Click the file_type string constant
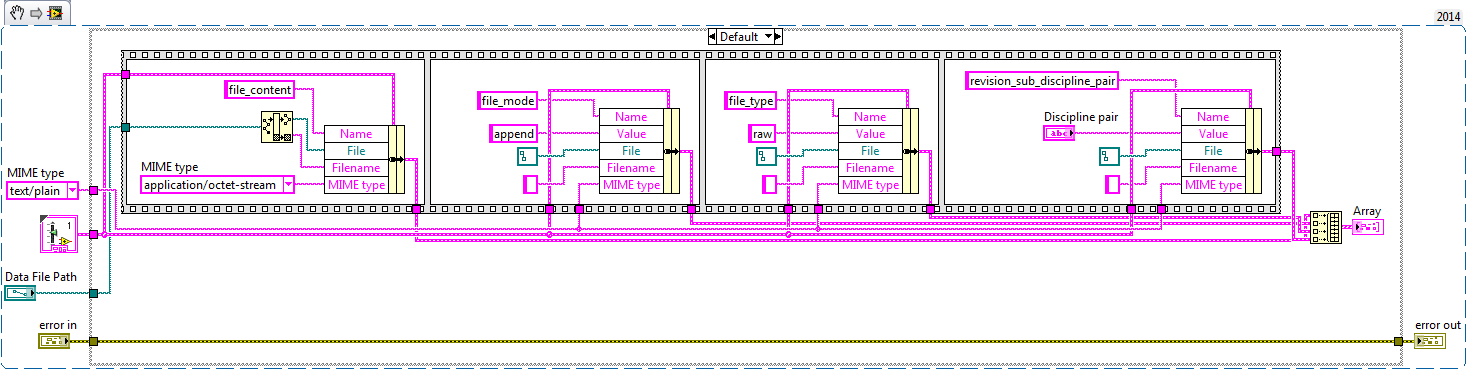The width and height of the screenshot is (1467, 370). [x=750, y=100]
